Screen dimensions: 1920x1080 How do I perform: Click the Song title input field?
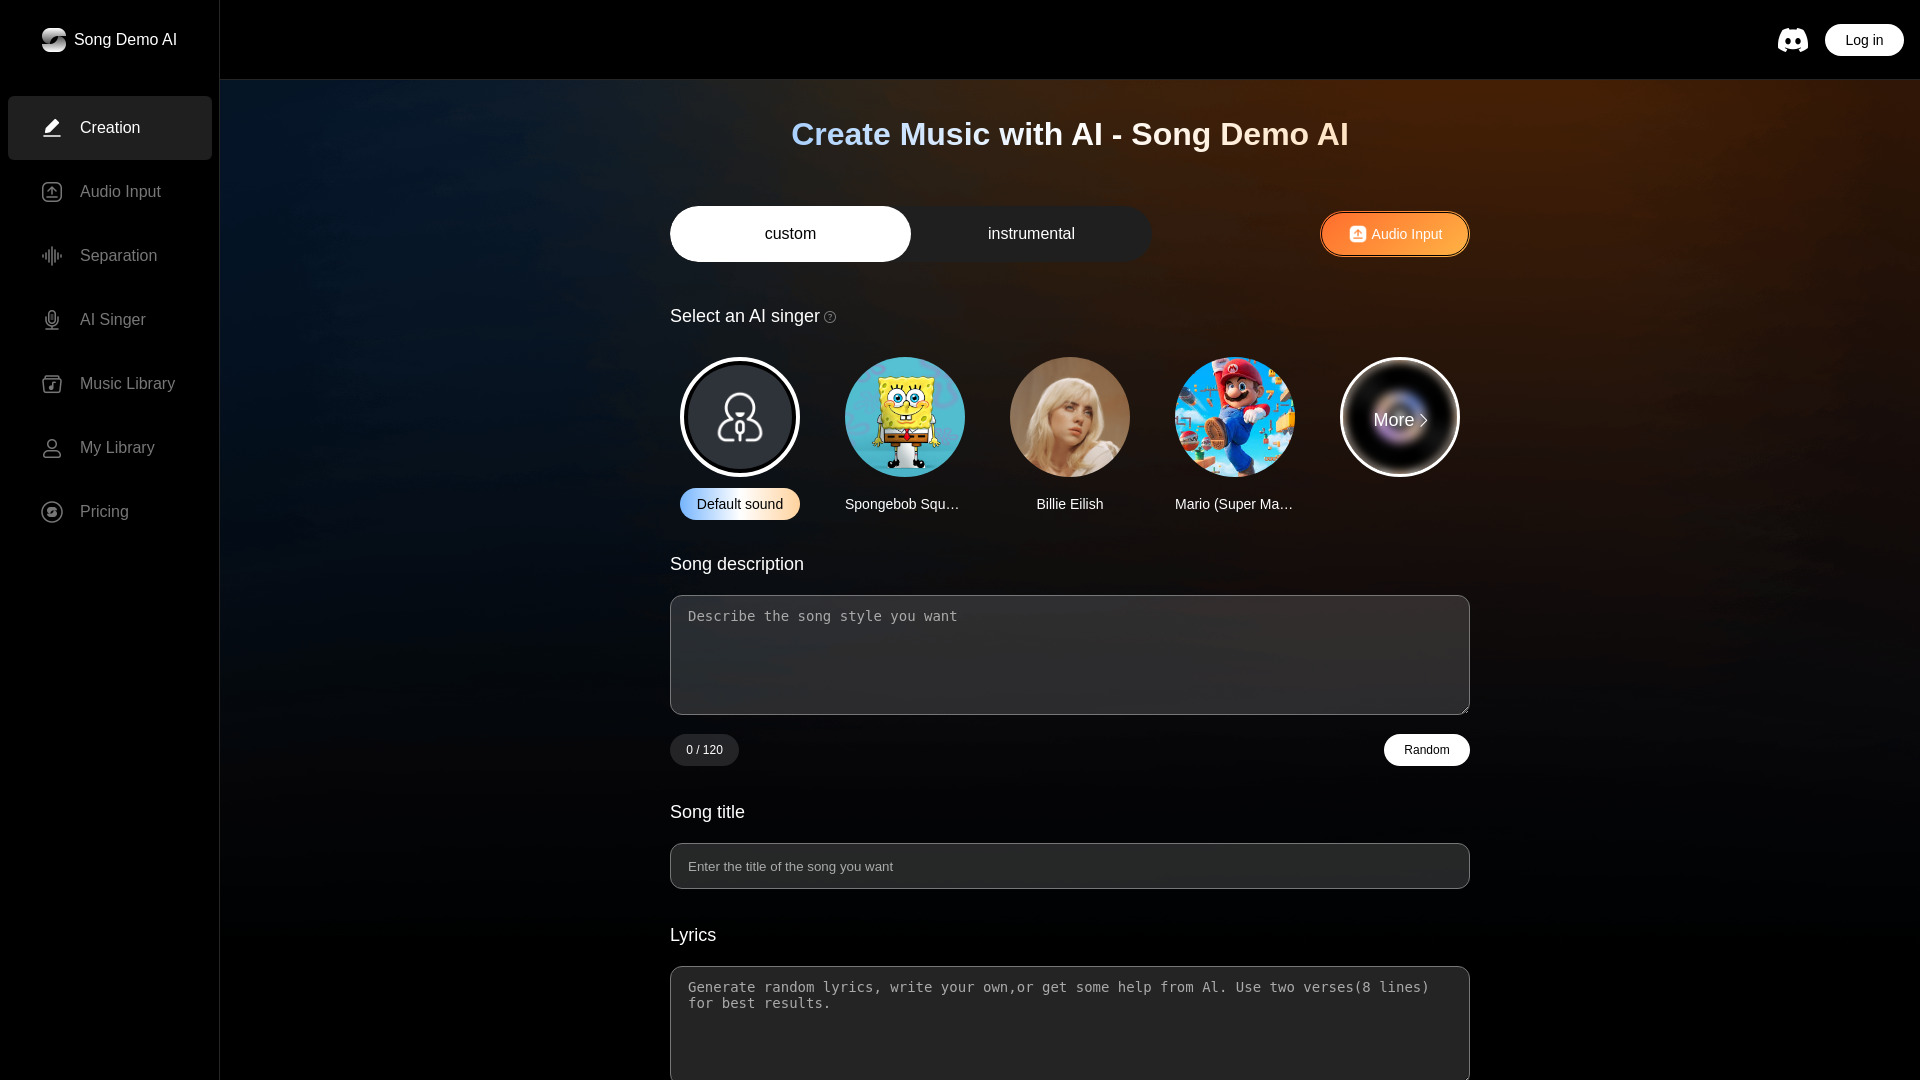[1068, 866]
